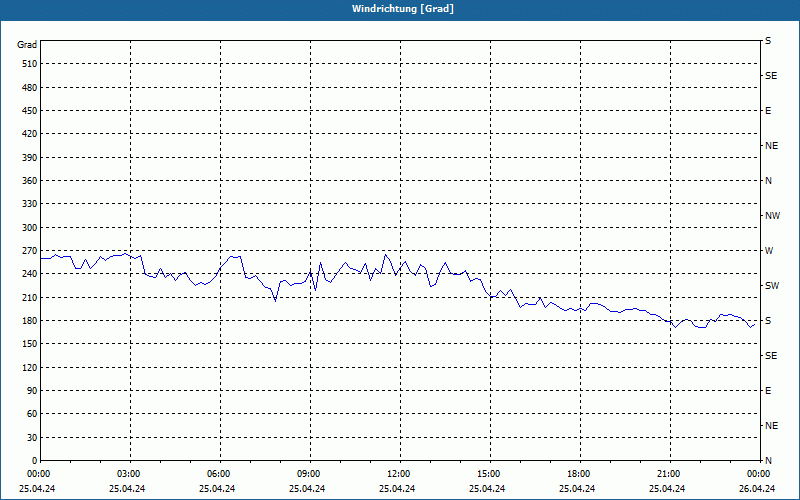The width and height of the screenshot is (800, 500).
Task: Select the 18:00 time axis label
Action: [x=580, y=474]
